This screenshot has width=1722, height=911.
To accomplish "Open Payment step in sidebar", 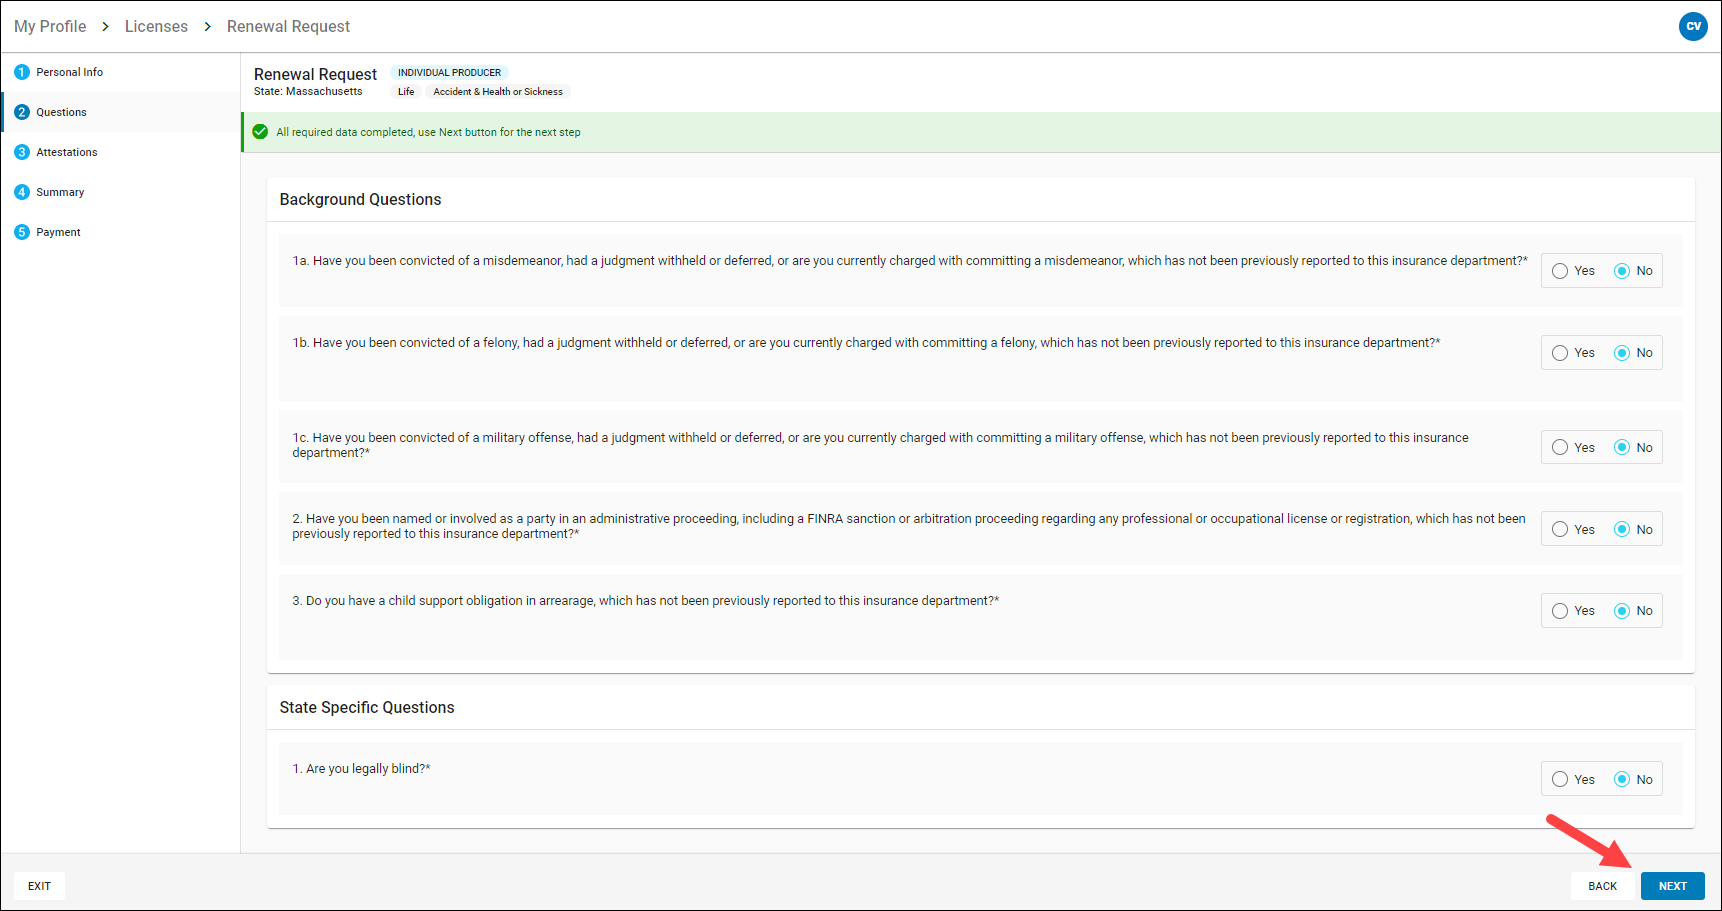I will coord(120,232).
